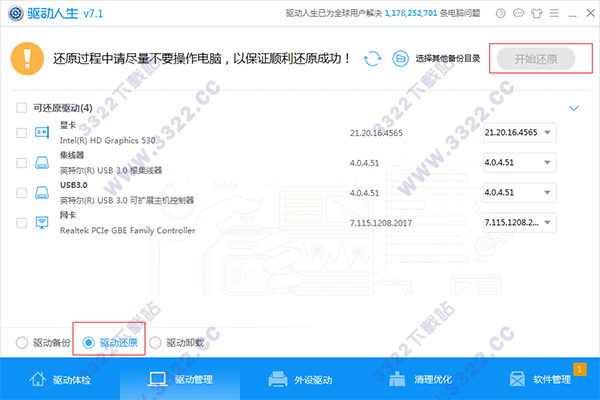600x400 pixels.
Task: Click the USB3.0 device icon
Action: click(42, 193)
